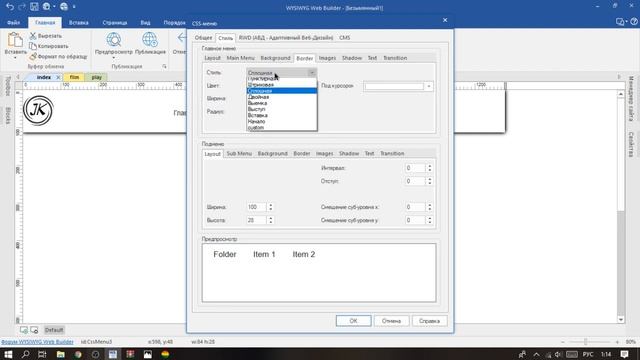Click Item 1 in the preview

(x=264, y=254)
